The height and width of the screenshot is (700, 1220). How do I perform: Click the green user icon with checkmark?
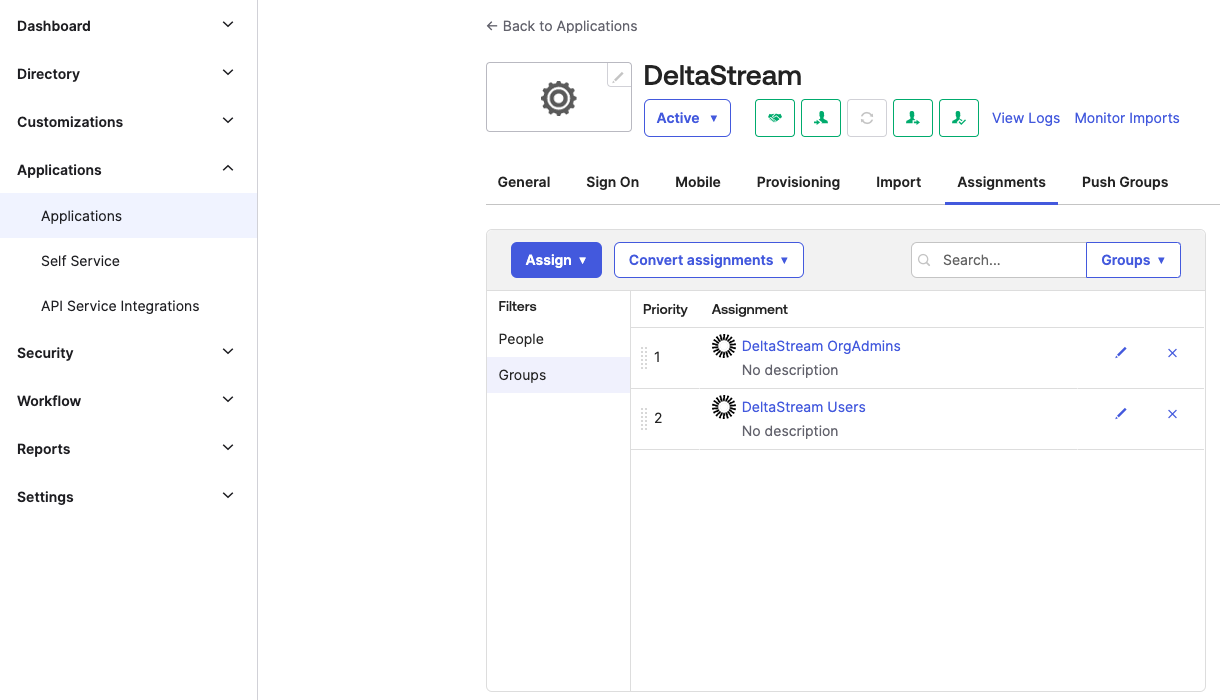pos(958,118)
